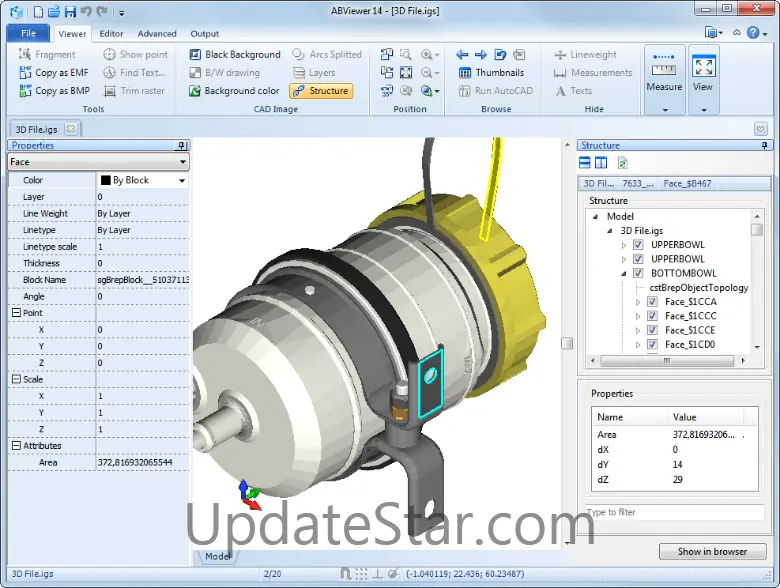Click the Fragment tool
This screenshot has height=588, width=780.
(x=47, y=54)
